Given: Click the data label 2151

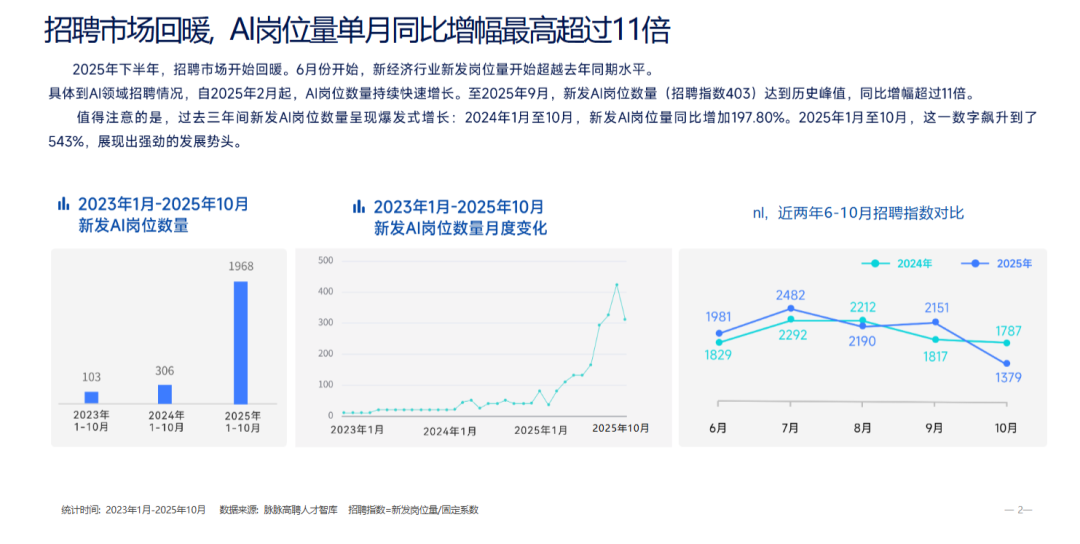Looking at the screenshot, I should click(936, 308).
